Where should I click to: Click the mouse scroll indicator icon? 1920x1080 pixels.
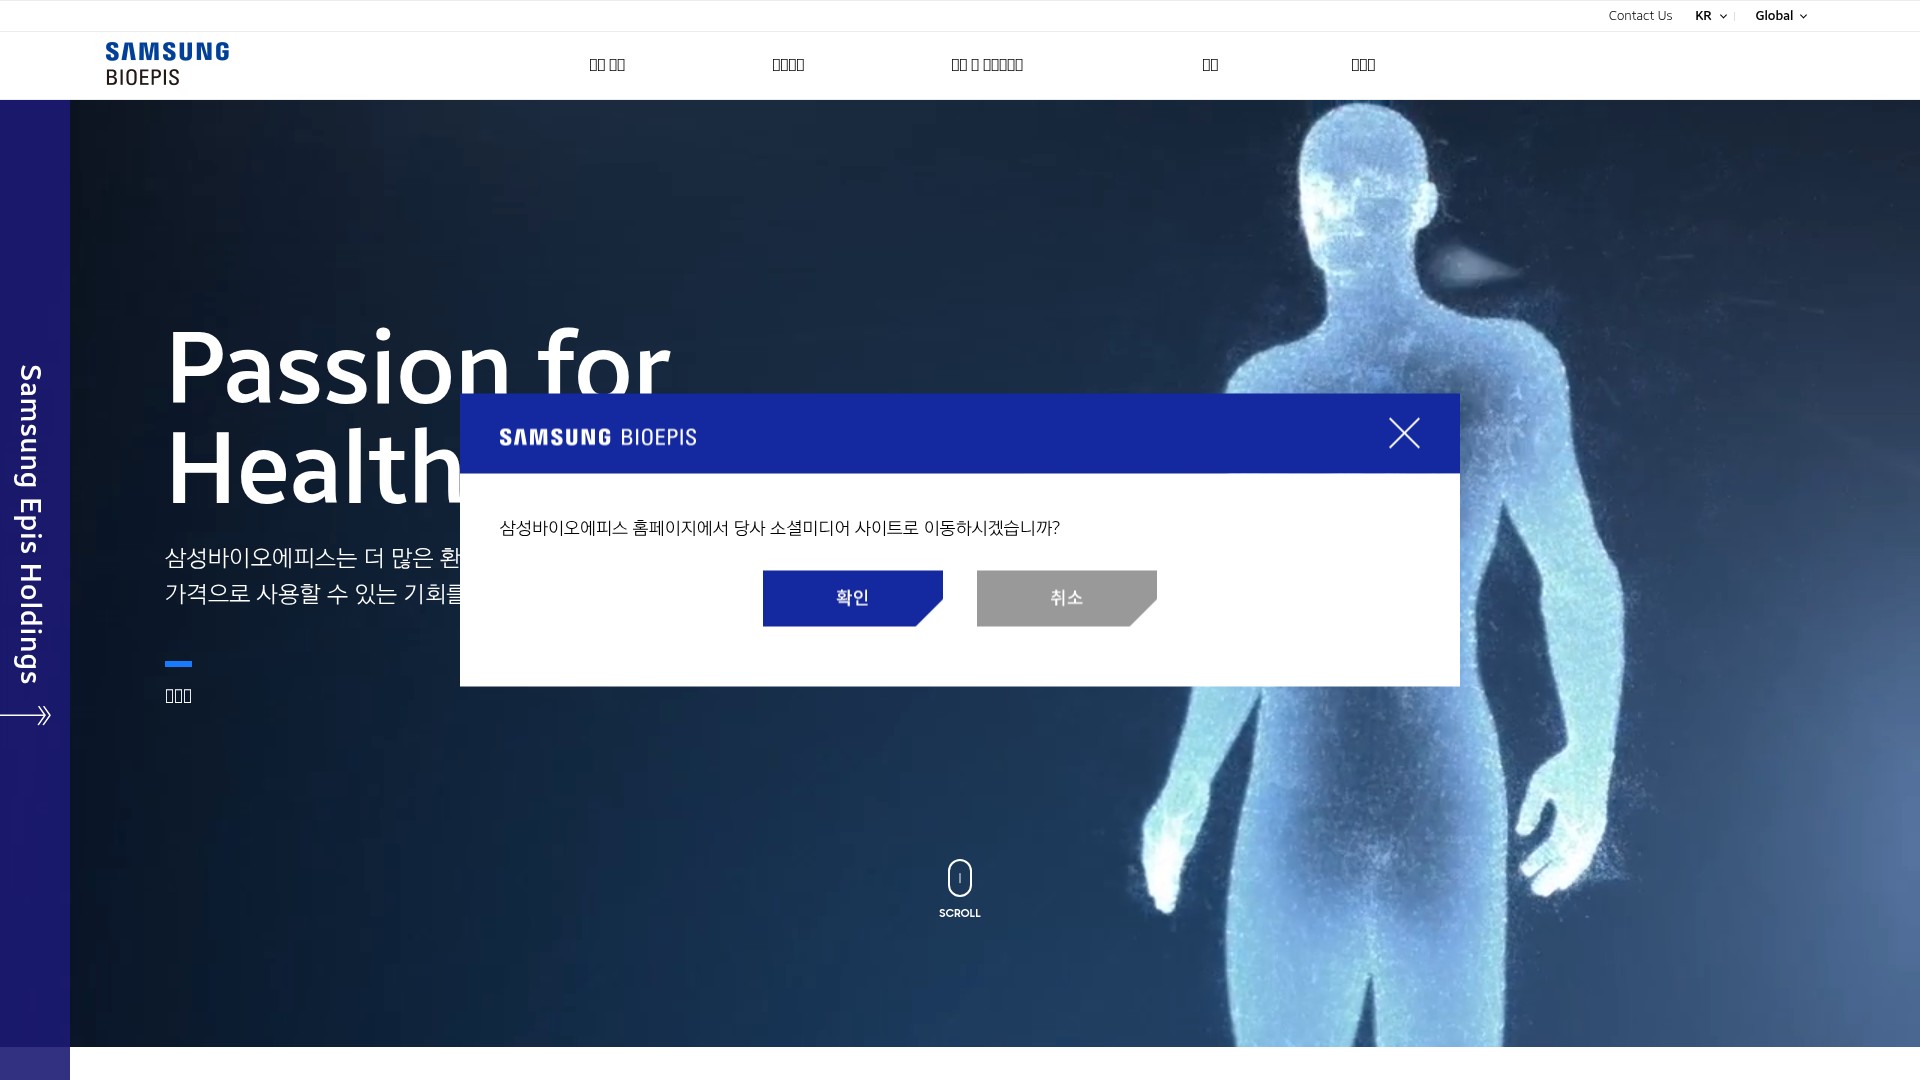click(x=960, y=878)
